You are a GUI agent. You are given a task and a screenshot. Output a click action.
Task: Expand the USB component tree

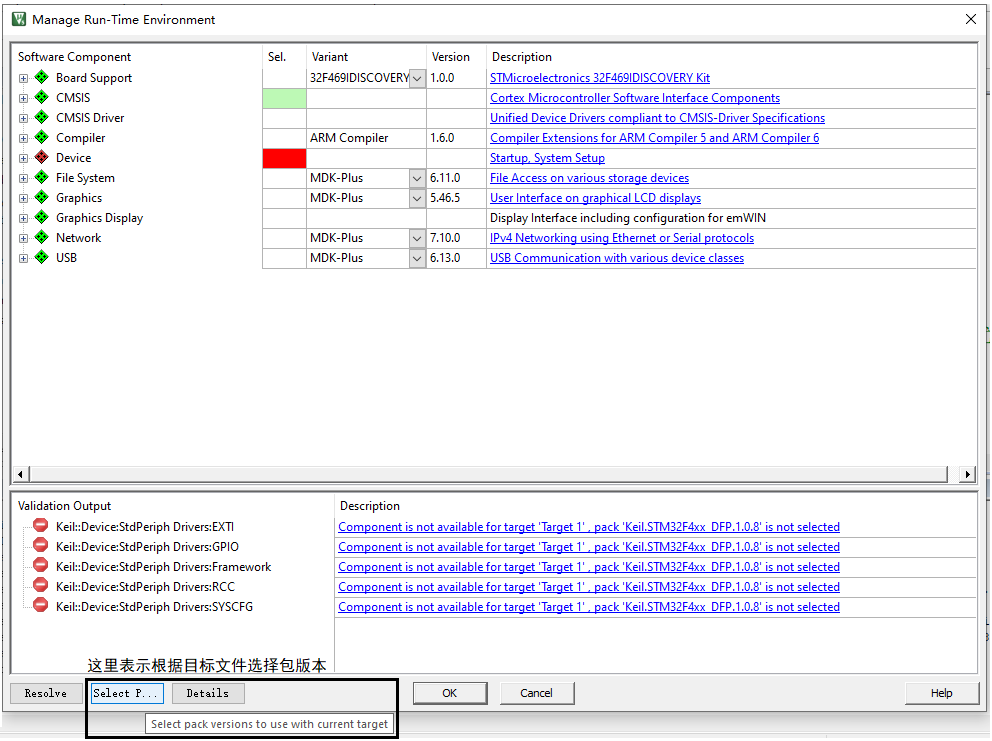pos(22,257)
